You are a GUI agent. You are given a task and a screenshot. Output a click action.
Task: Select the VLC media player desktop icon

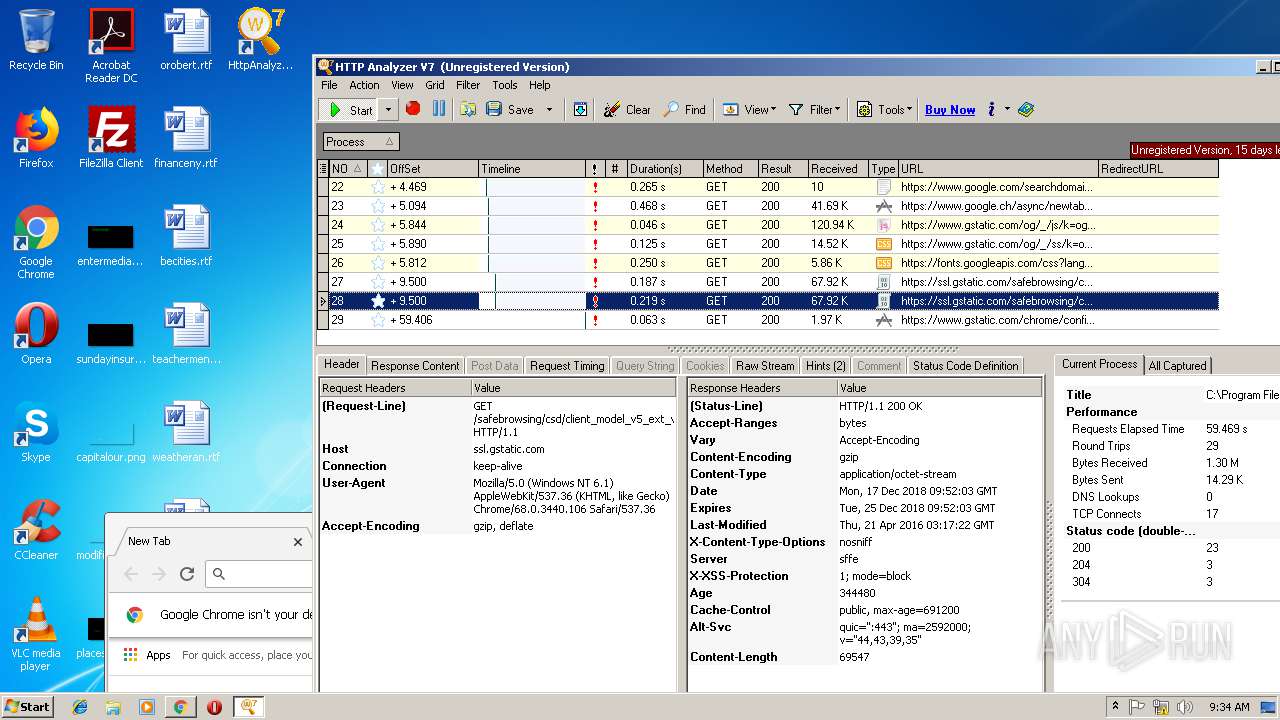point(36,633)
